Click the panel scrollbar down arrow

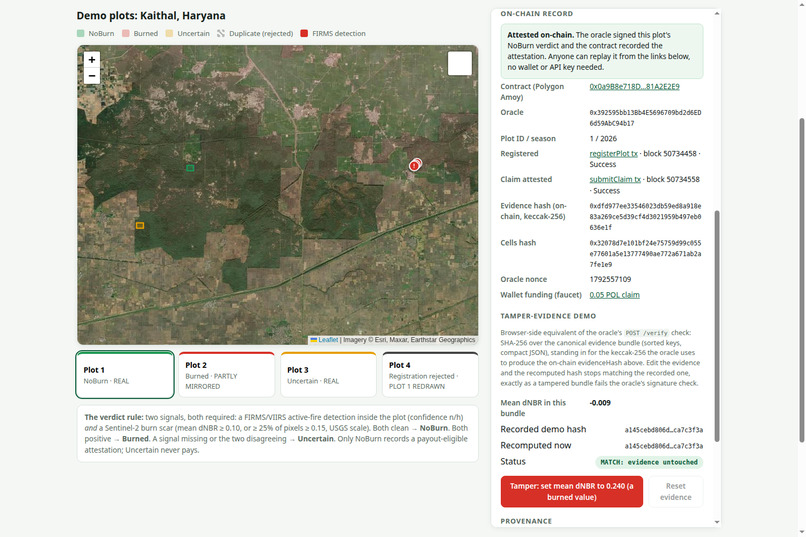(717, 522)
